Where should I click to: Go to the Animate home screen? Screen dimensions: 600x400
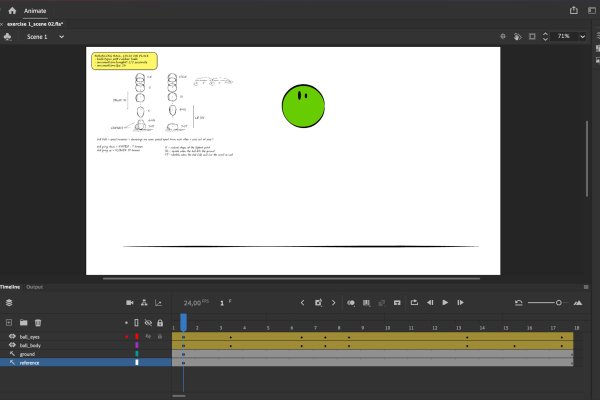[12, 11]
